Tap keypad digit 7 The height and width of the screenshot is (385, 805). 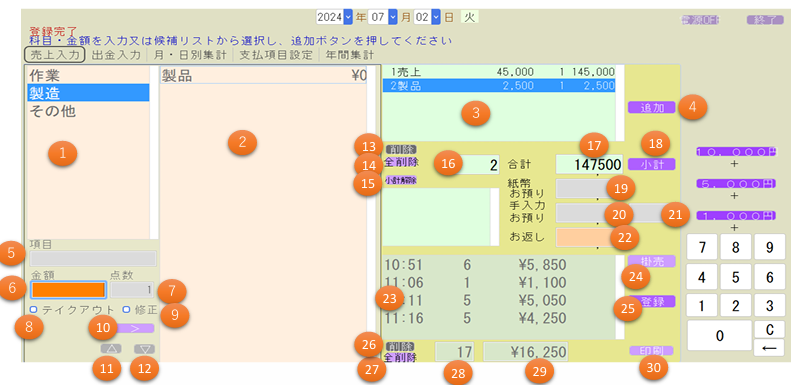pos(701,247)
